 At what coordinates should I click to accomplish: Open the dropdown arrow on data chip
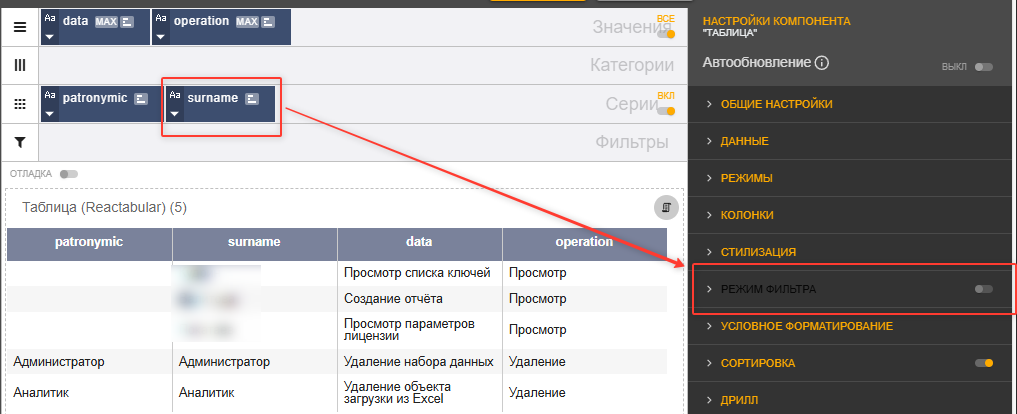click(x=50, y=36)
